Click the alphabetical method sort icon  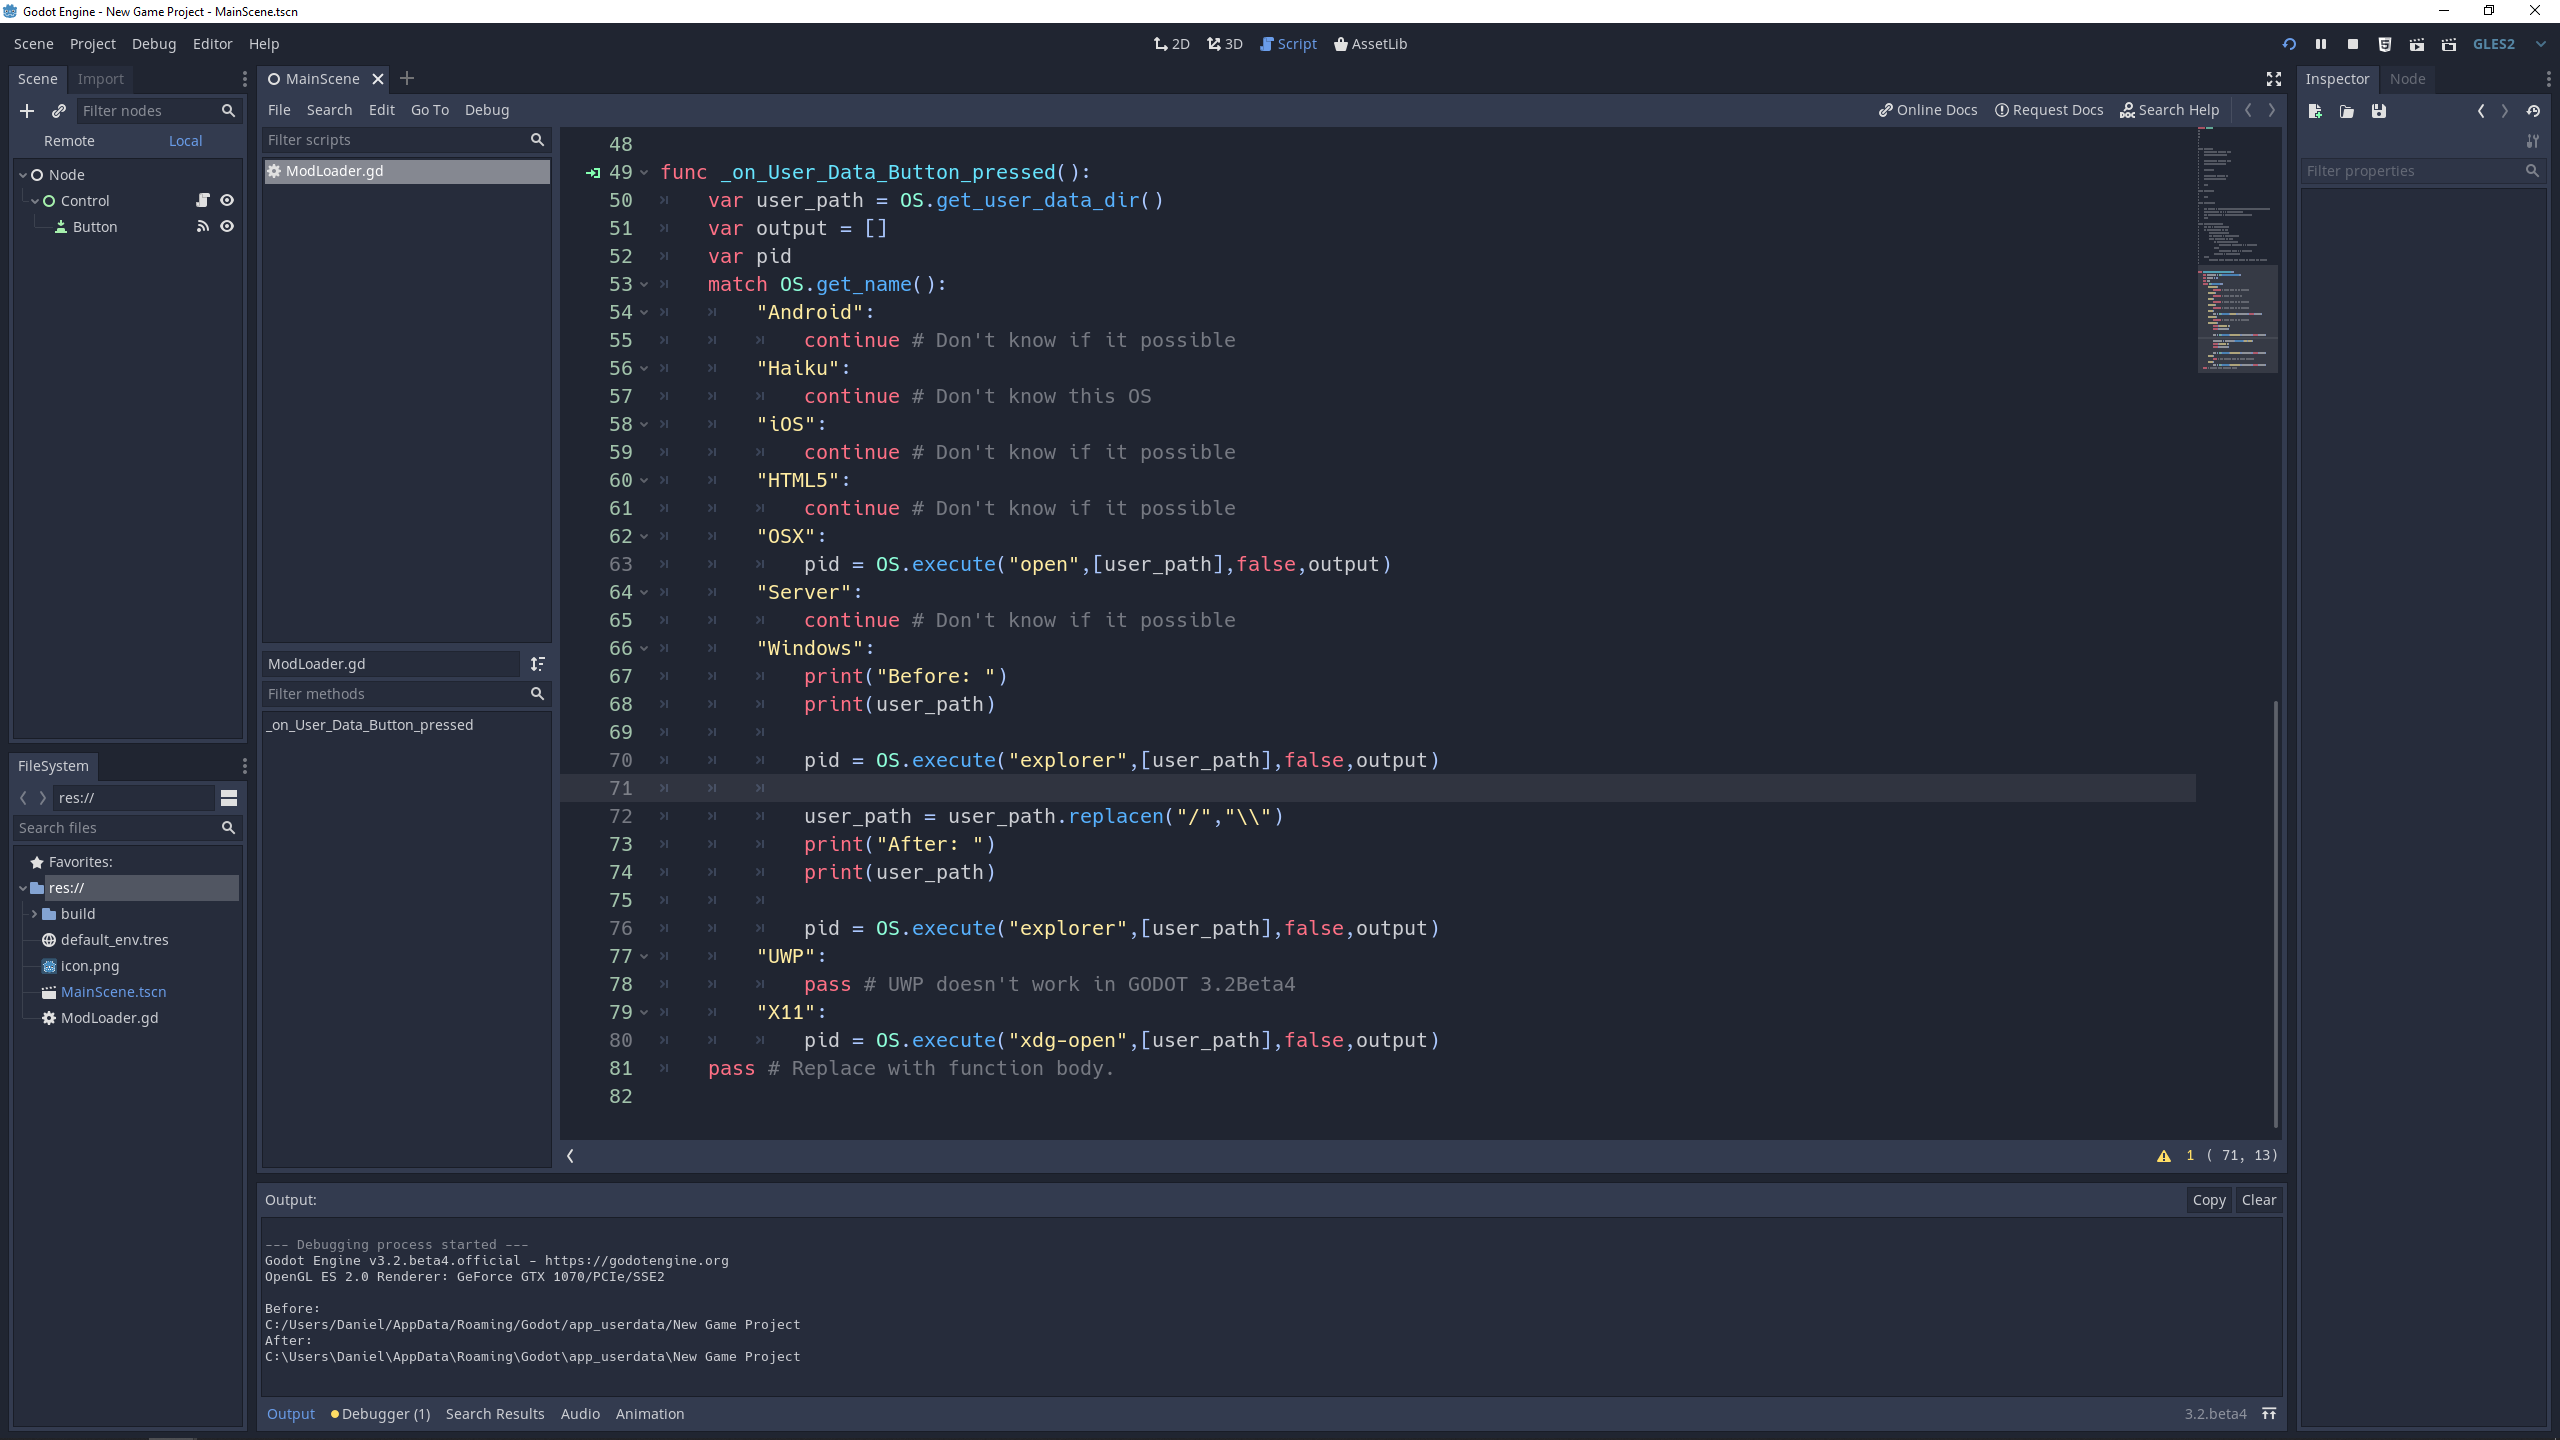click(x=537, y=664)
